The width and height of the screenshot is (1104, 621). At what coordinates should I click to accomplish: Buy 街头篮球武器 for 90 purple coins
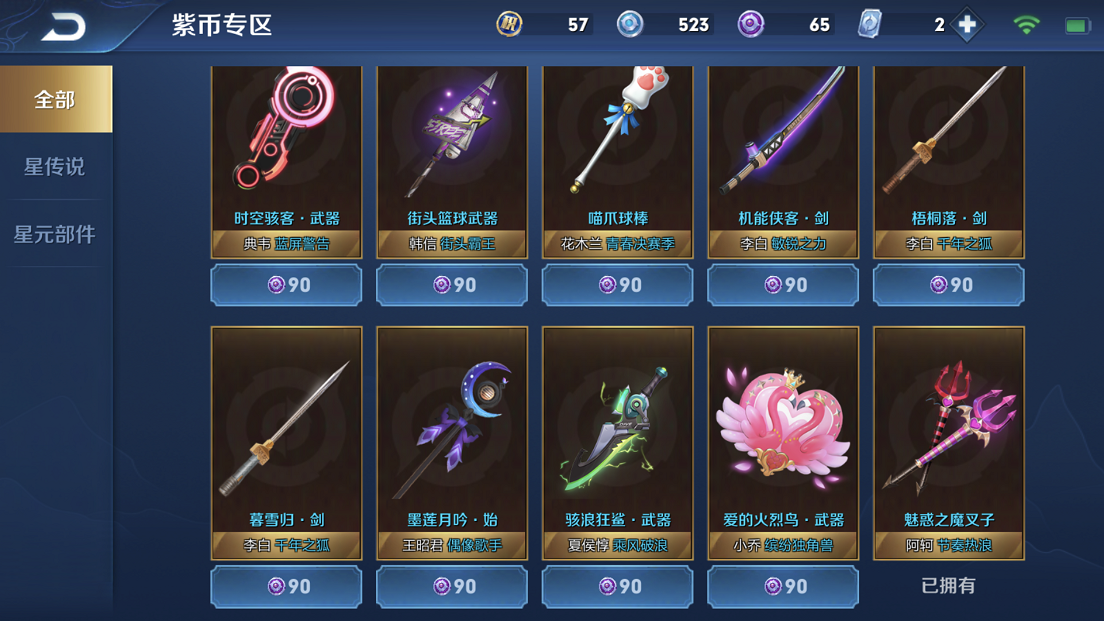pos(452,284)
